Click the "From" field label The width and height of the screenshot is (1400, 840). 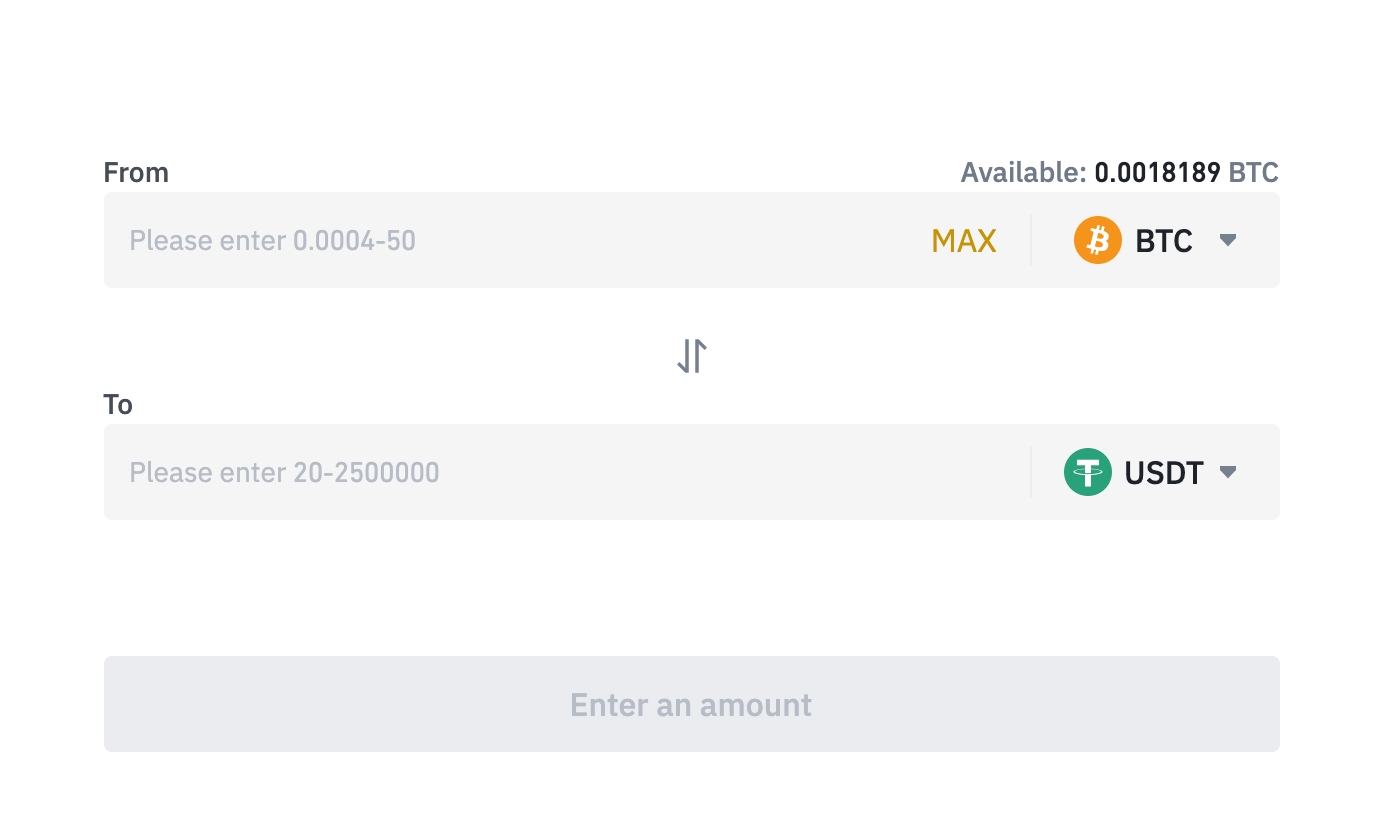point(136,173)
